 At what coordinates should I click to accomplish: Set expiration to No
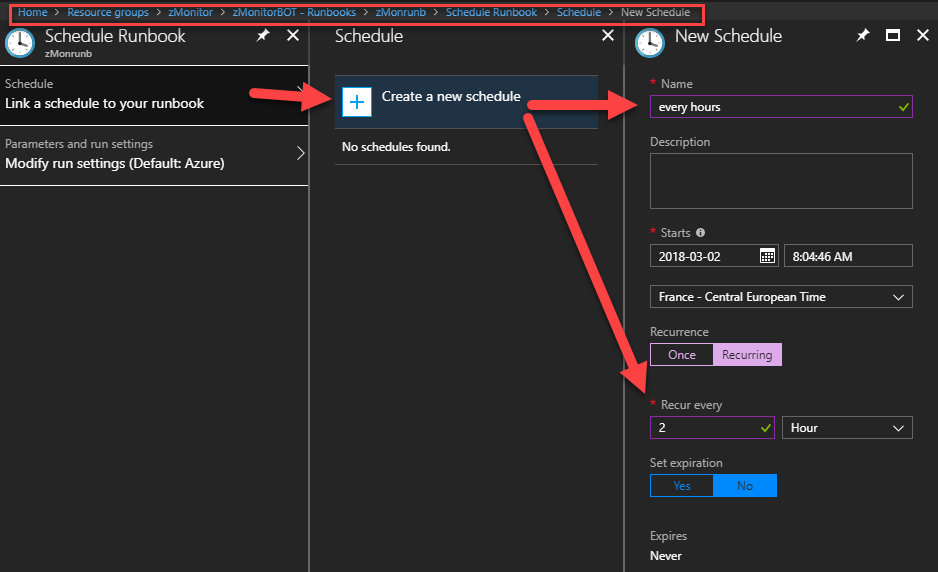pos(745,486)
